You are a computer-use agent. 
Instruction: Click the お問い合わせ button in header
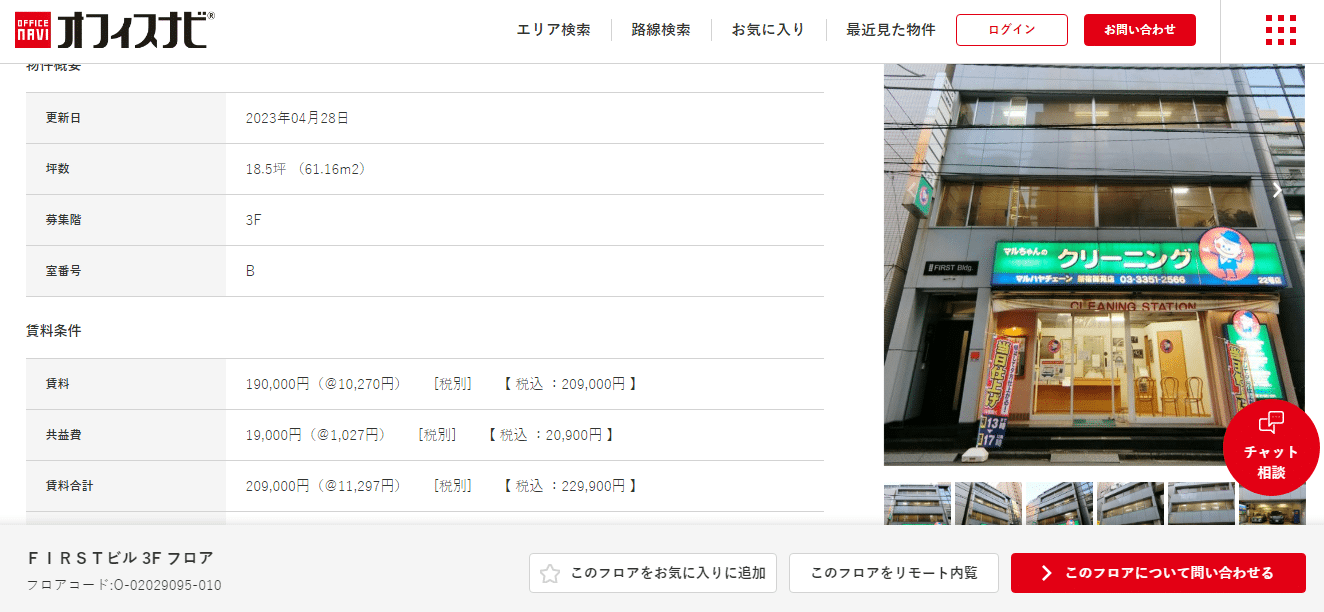(1140, 30)
